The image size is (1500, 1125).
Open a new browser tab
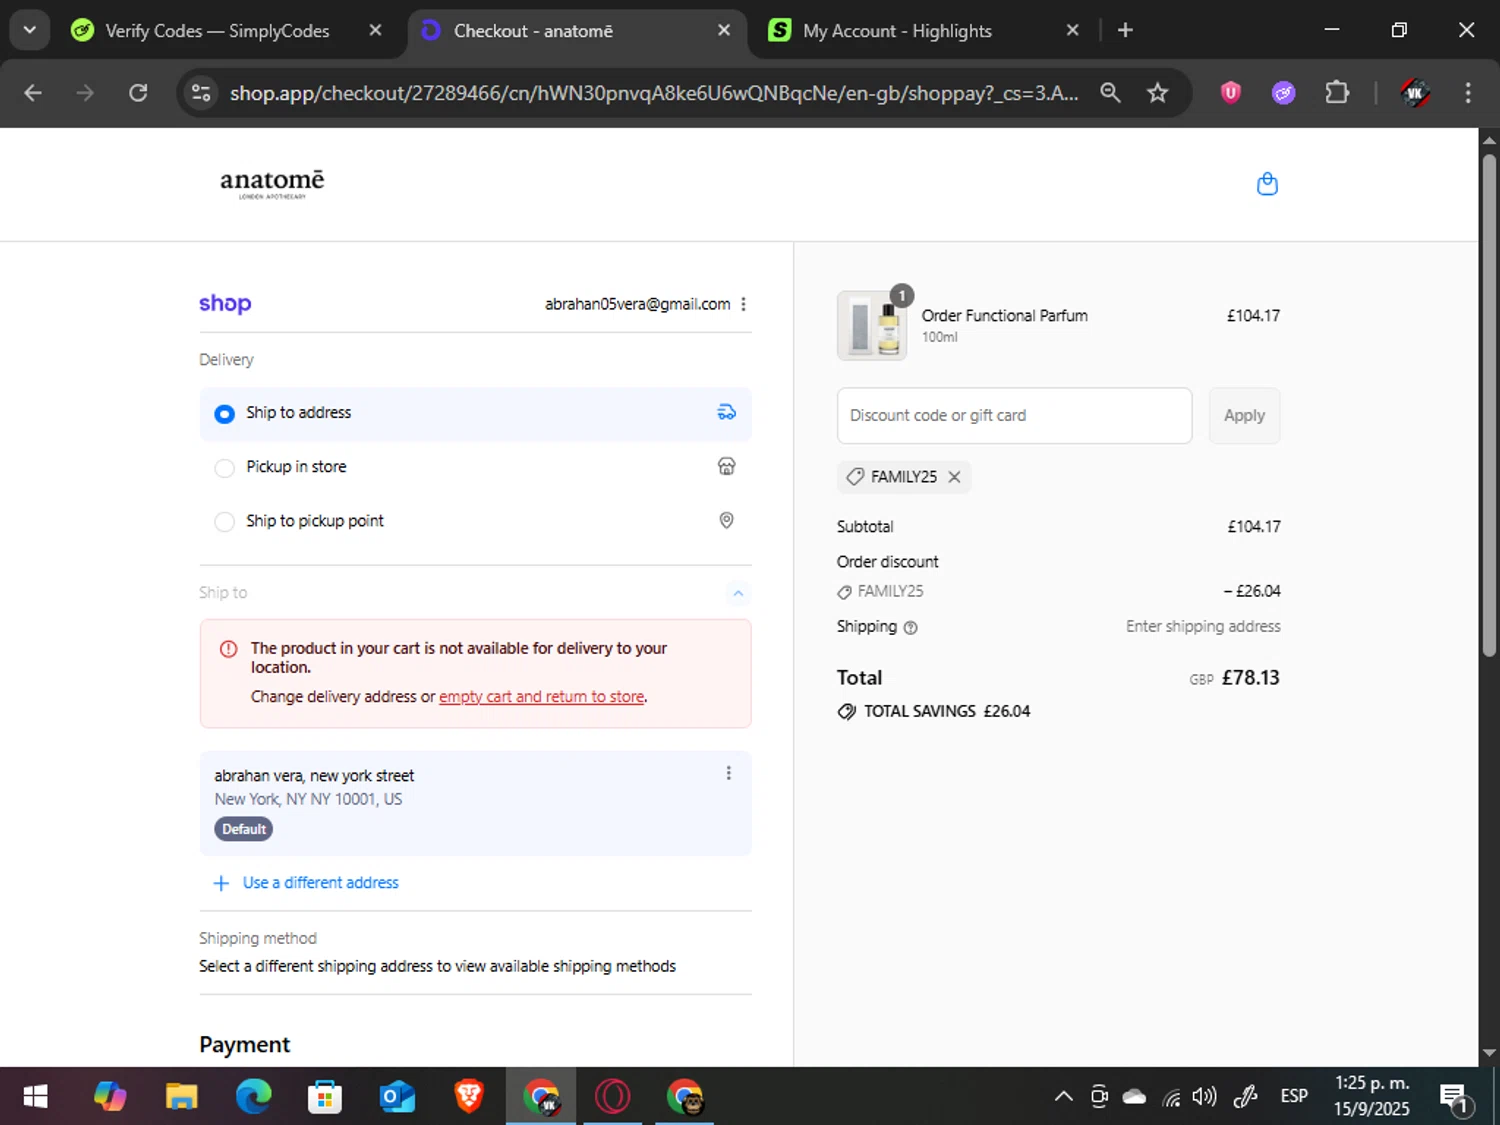click(1125, 30)
